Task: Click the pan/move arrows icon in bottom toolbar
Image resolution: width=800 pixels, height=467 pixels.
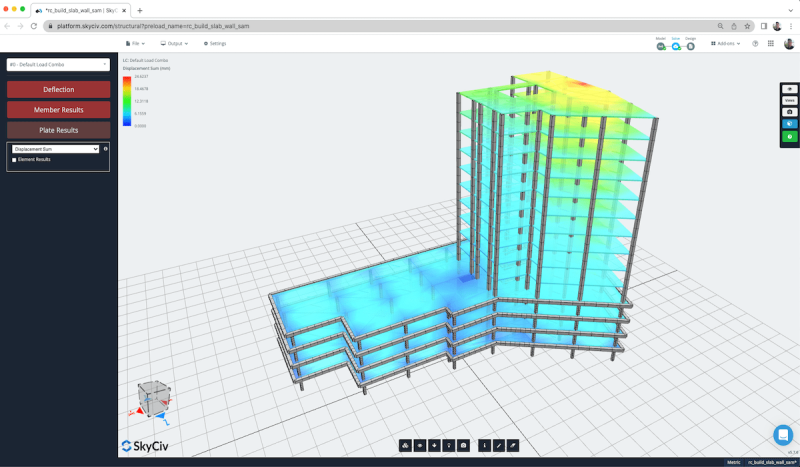Action: tap(434, 445)
